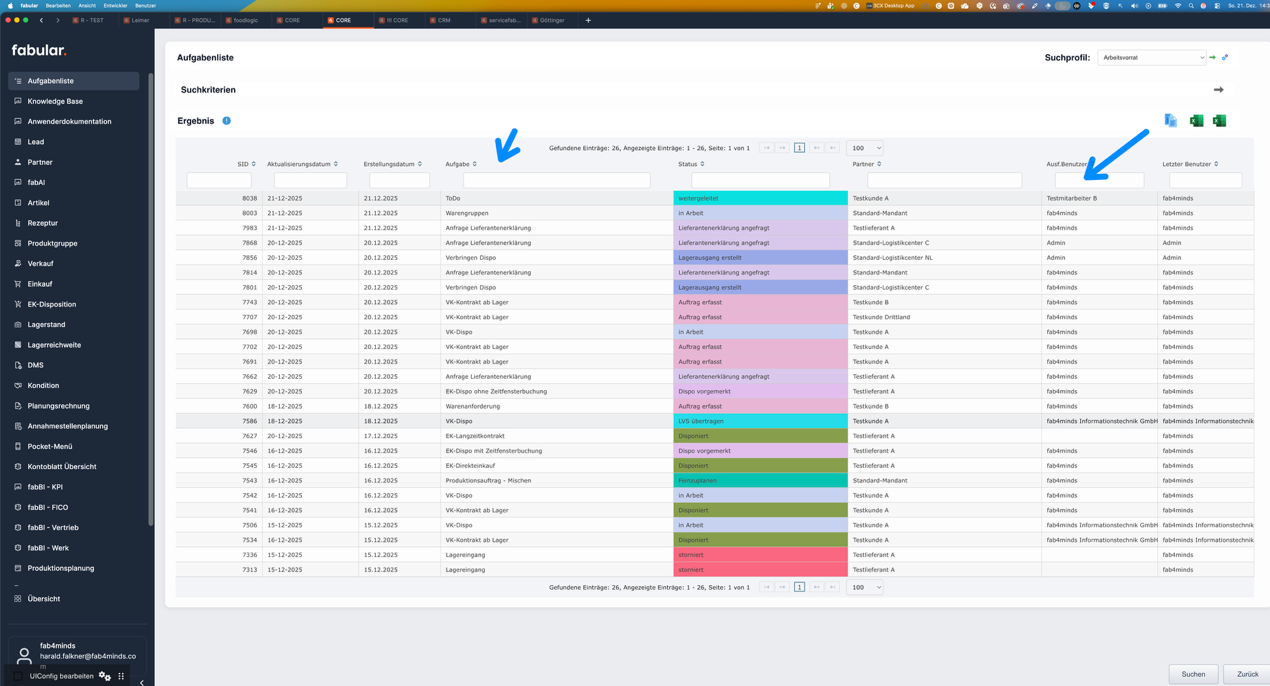The width and height of the screenshot is (1270, 686).
Task: Sort the table by the Status column
Action: pyautogui.click(x=690, y=164)
